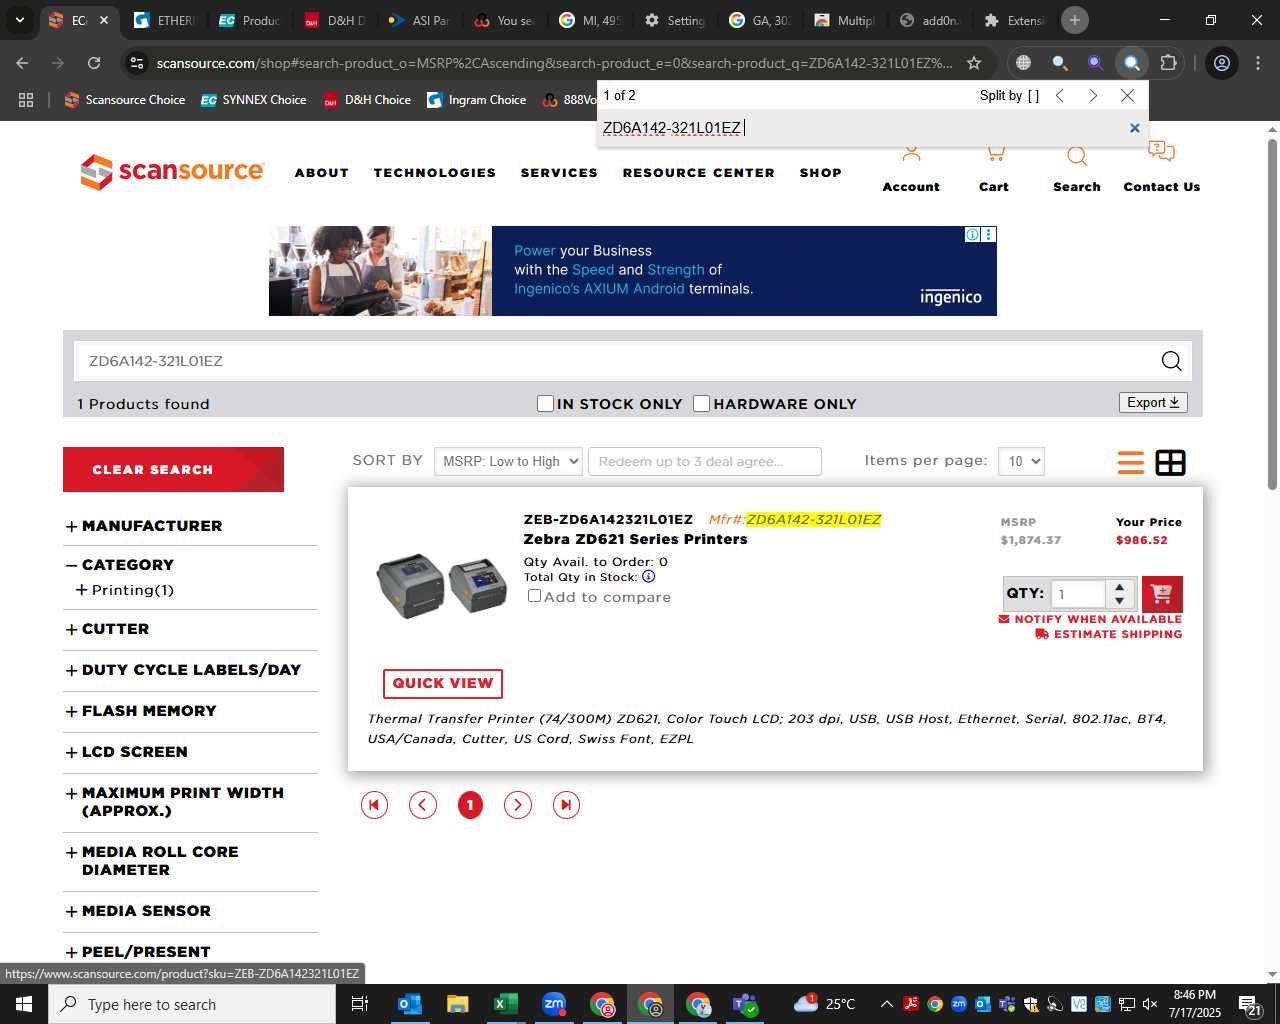Image resolution: width=1280 pixels, height=1024 pixels.
Task: Show Total Qty in Stock info
Action: coord(648,576)
